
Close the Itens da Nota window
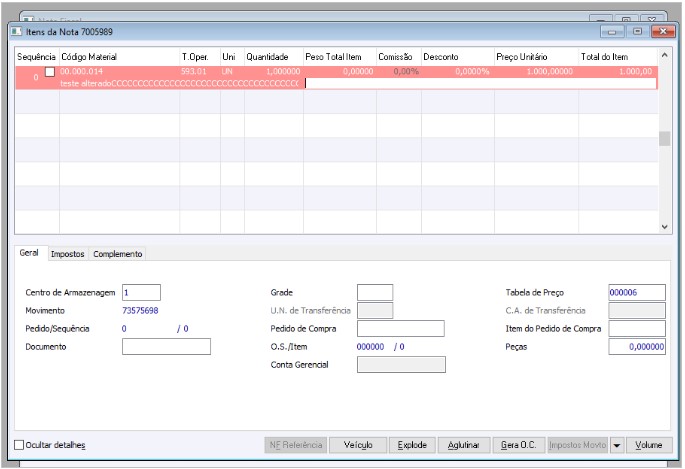coord(663,31)
